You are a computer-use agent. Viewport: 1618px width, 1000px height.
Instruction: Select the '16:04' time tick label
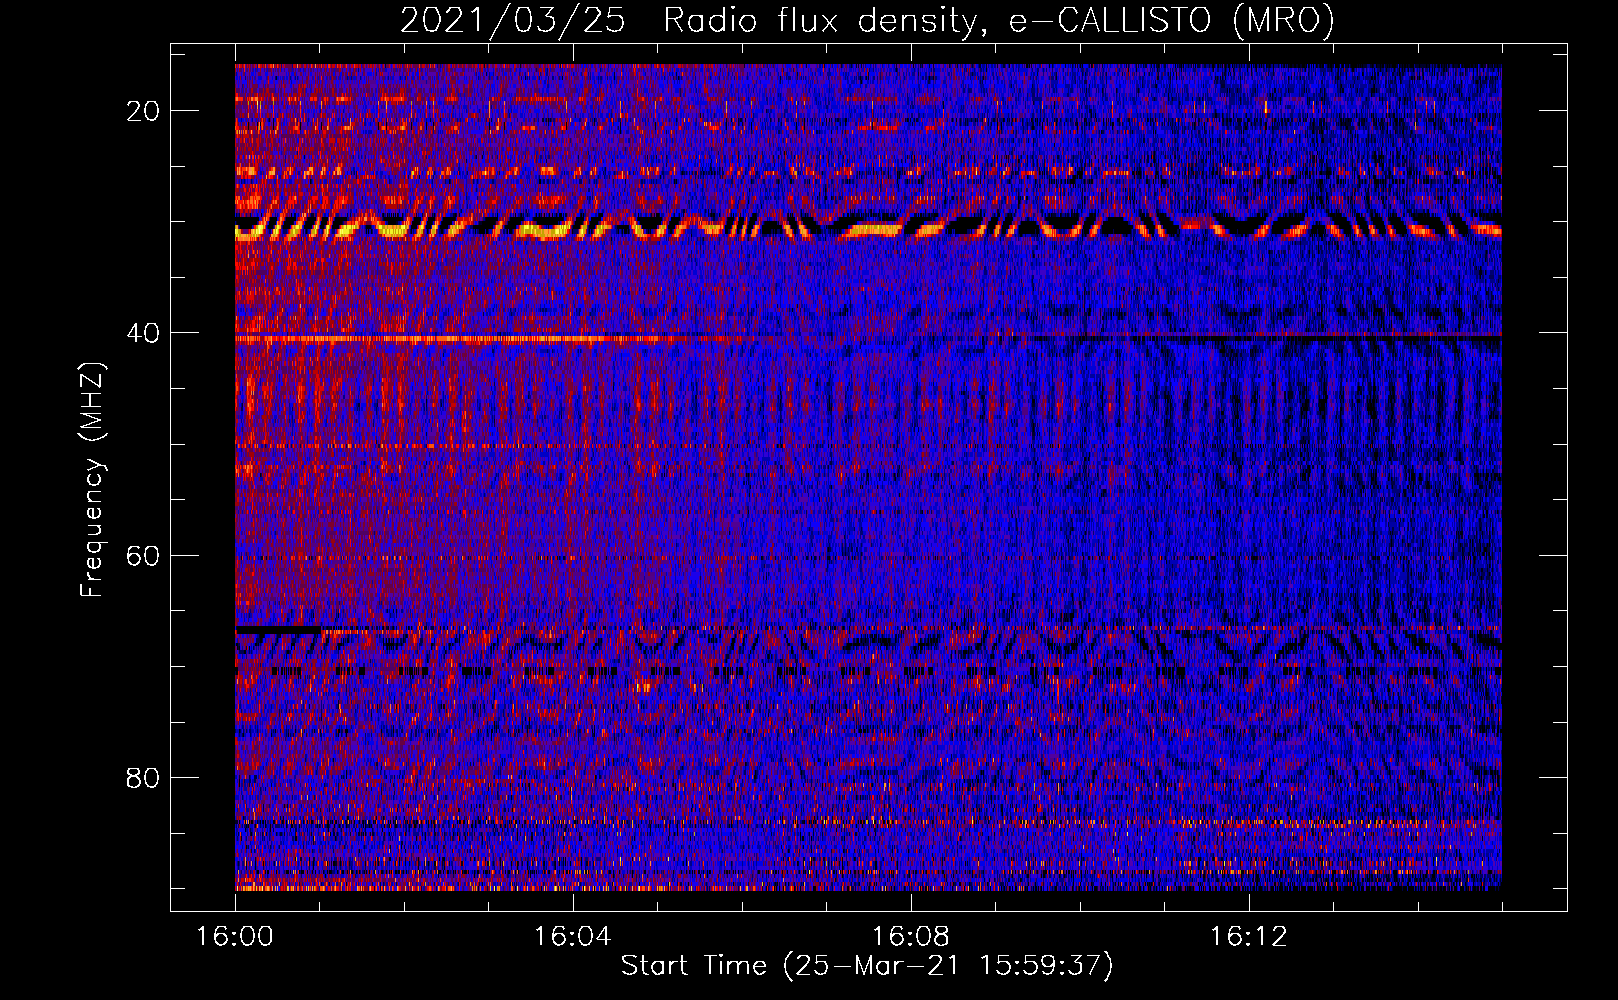coord(573,937)
